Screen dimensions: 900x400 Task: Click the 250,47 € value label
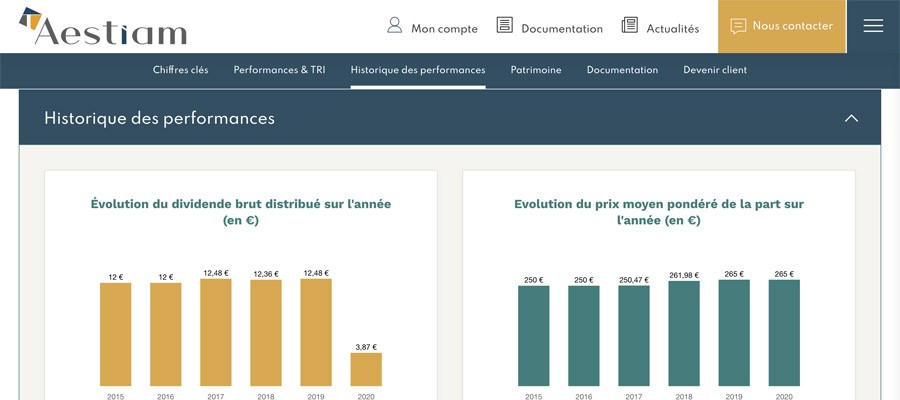tap(634, 280)
